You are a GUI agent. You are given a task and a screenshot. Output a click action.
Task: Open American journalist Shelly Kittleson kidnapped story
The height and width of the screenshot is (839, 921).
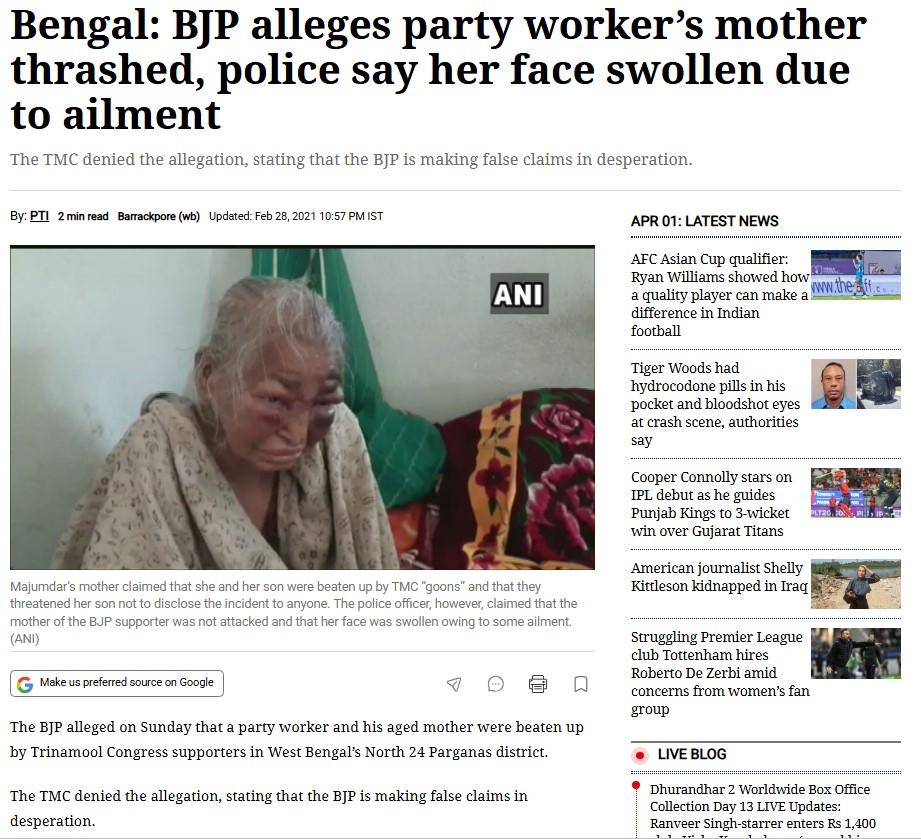(719, 577)
